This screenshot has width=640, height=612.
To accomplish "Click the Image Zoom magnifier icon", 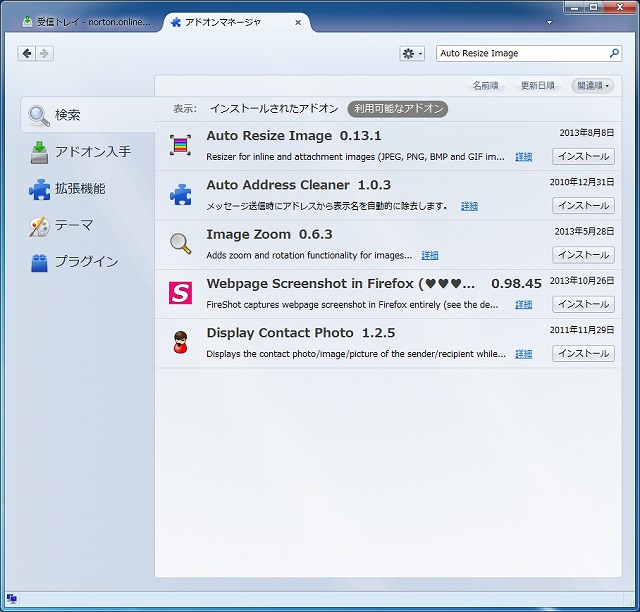I will click(x=180, y=244).
